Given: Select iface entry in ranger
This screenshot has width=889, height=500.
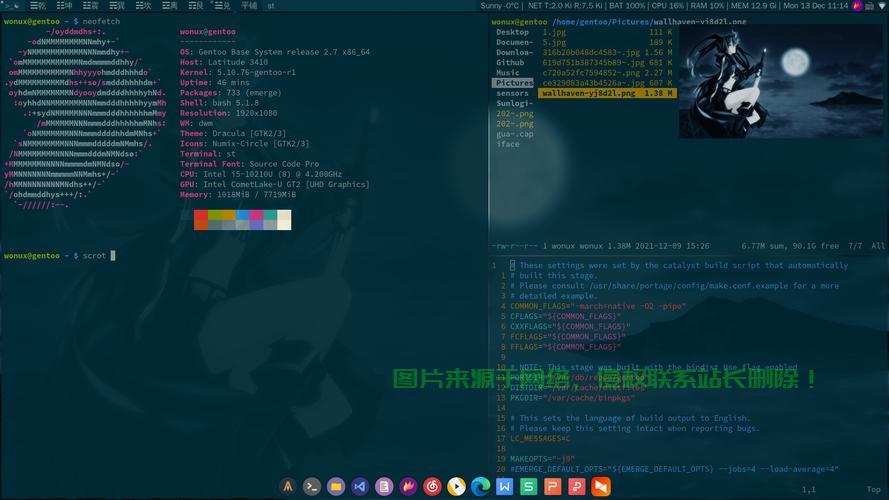Looking at the screenshot, I should coord(508,145).
